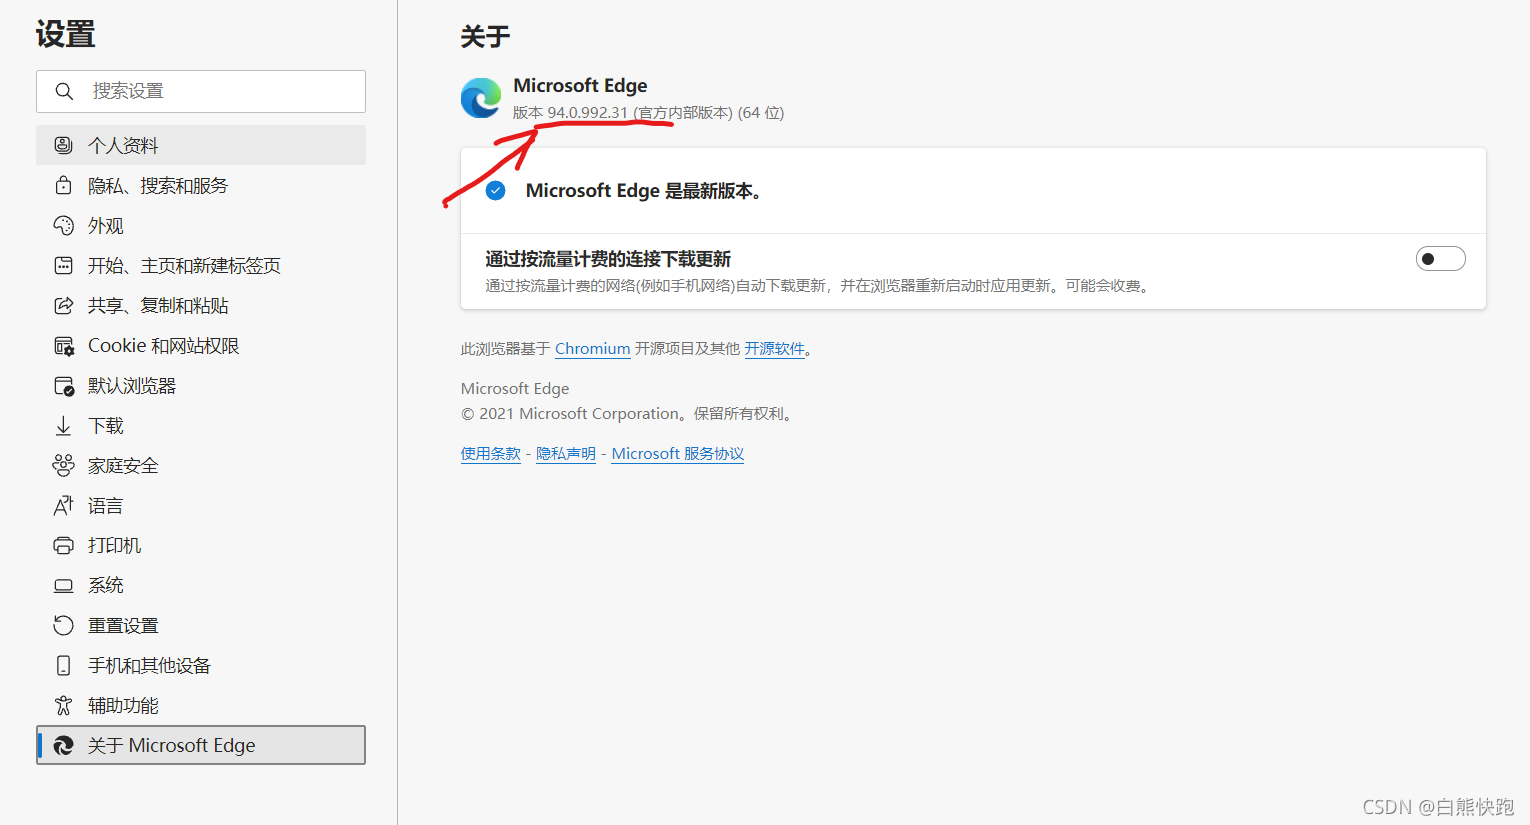The height and width of the screenshot is (825, 1530).
Task: Open 隐私声明 link
Action: point(566,453)
